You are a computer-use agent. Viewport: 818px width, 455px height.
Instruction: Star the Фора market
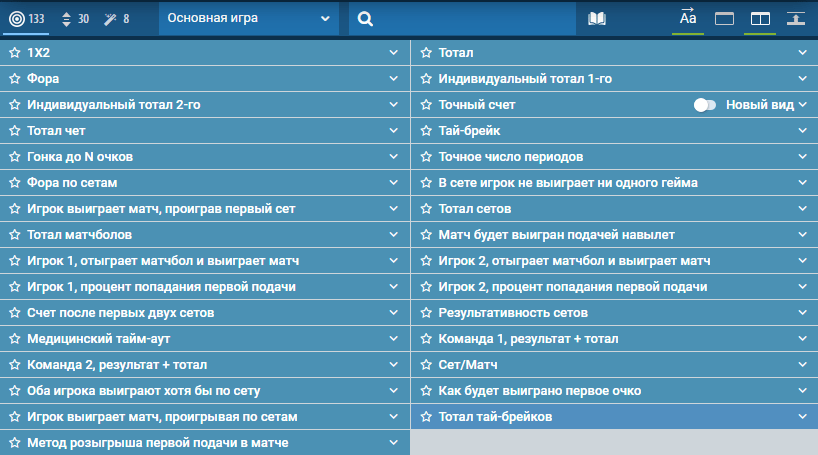[x=15, y=78]
